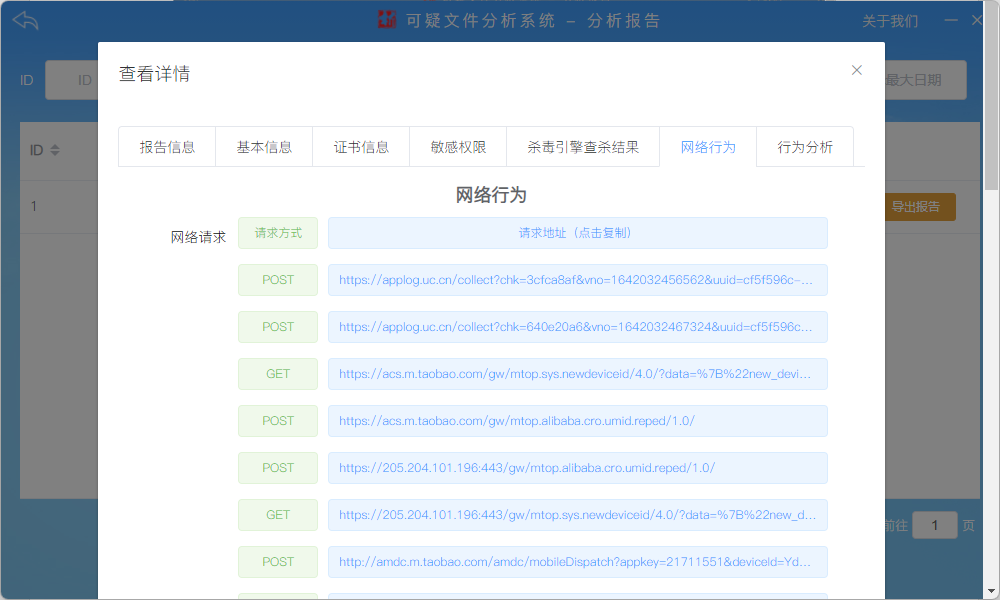The image size is (1000, 600).
Task: Sort table by ID column arrows
Action: 55,150
